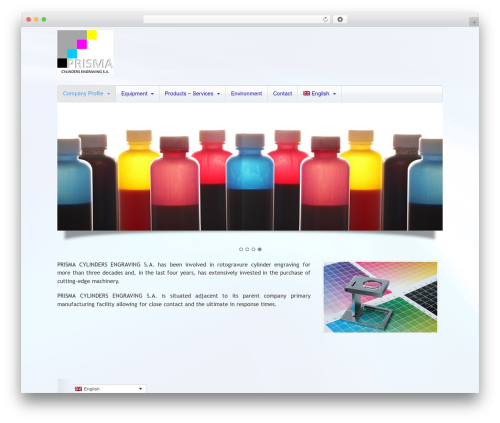500x423 pixels.
Task: Show the first slide via its slider dot
Action: coord(241,249)
